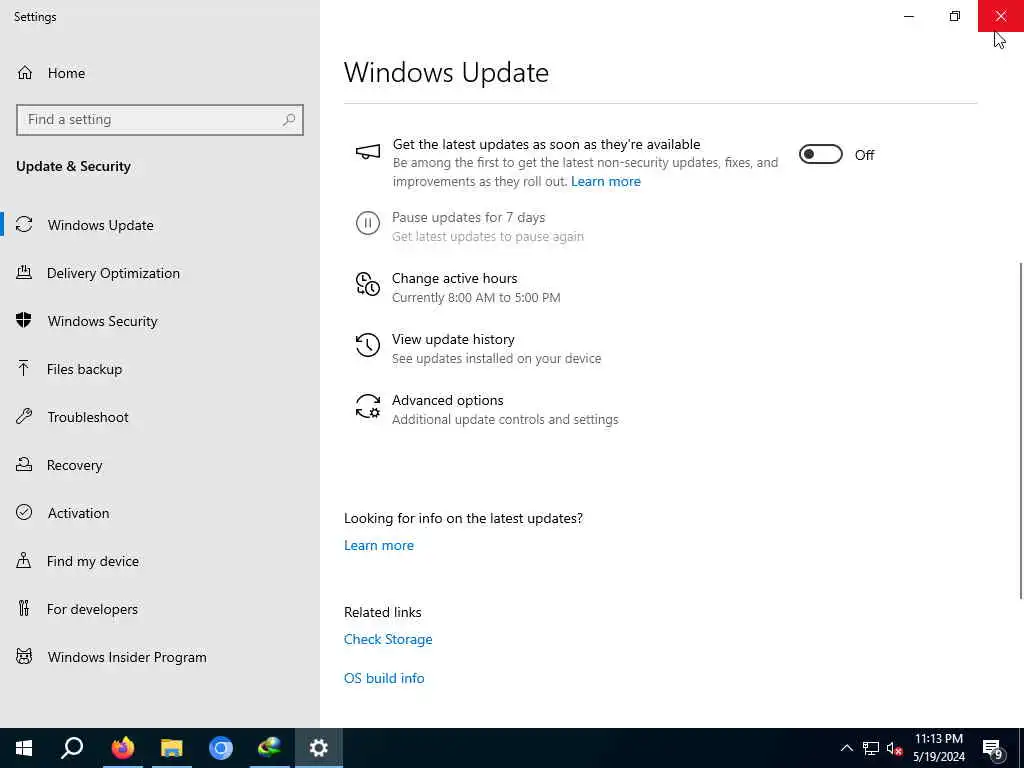Open Delivery Optimization page
Viewport: 1024px width, 768px height.
point(160,273)
